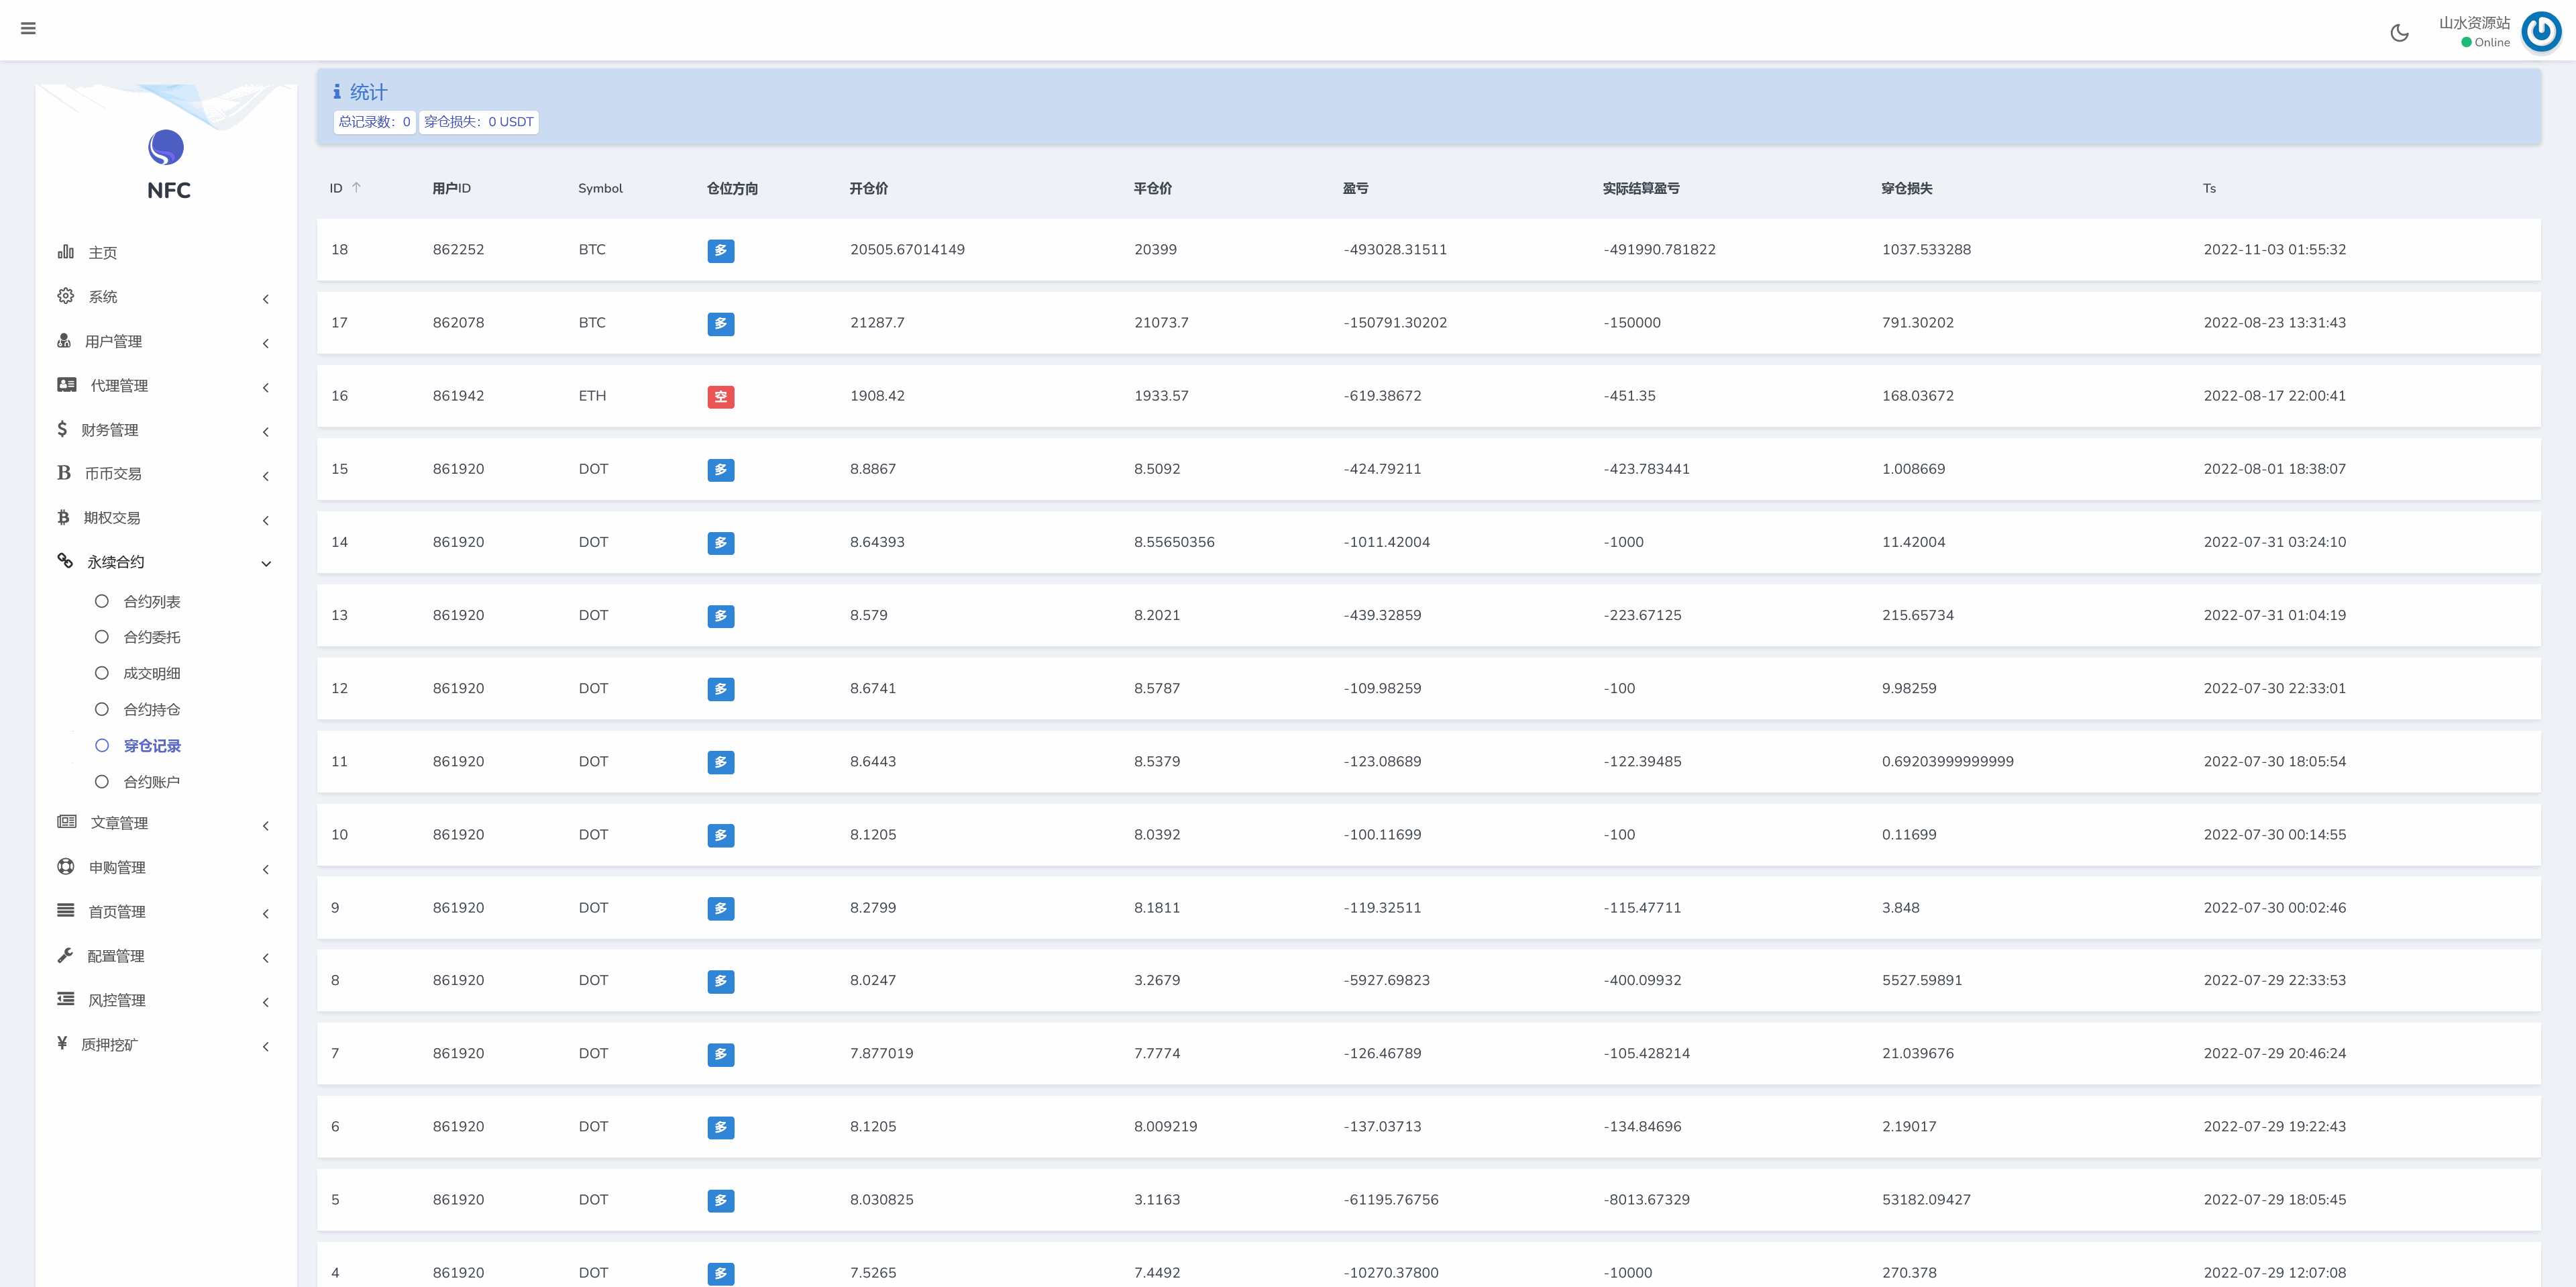
Task: Open 主页 via the home chart icon
Action: click(65, 252)
